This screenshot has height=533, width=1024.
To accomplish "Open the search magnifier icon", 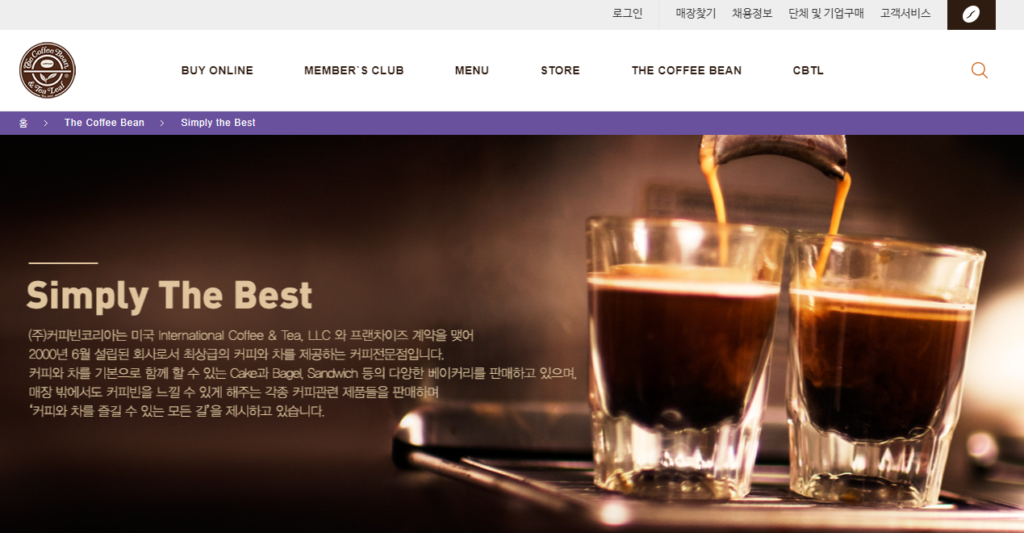I will coord(979,70).
